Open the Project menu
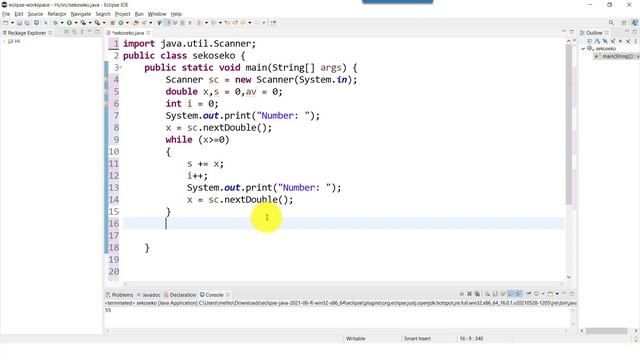This screenshot has width=640, height=360. (x=122, y=14)
